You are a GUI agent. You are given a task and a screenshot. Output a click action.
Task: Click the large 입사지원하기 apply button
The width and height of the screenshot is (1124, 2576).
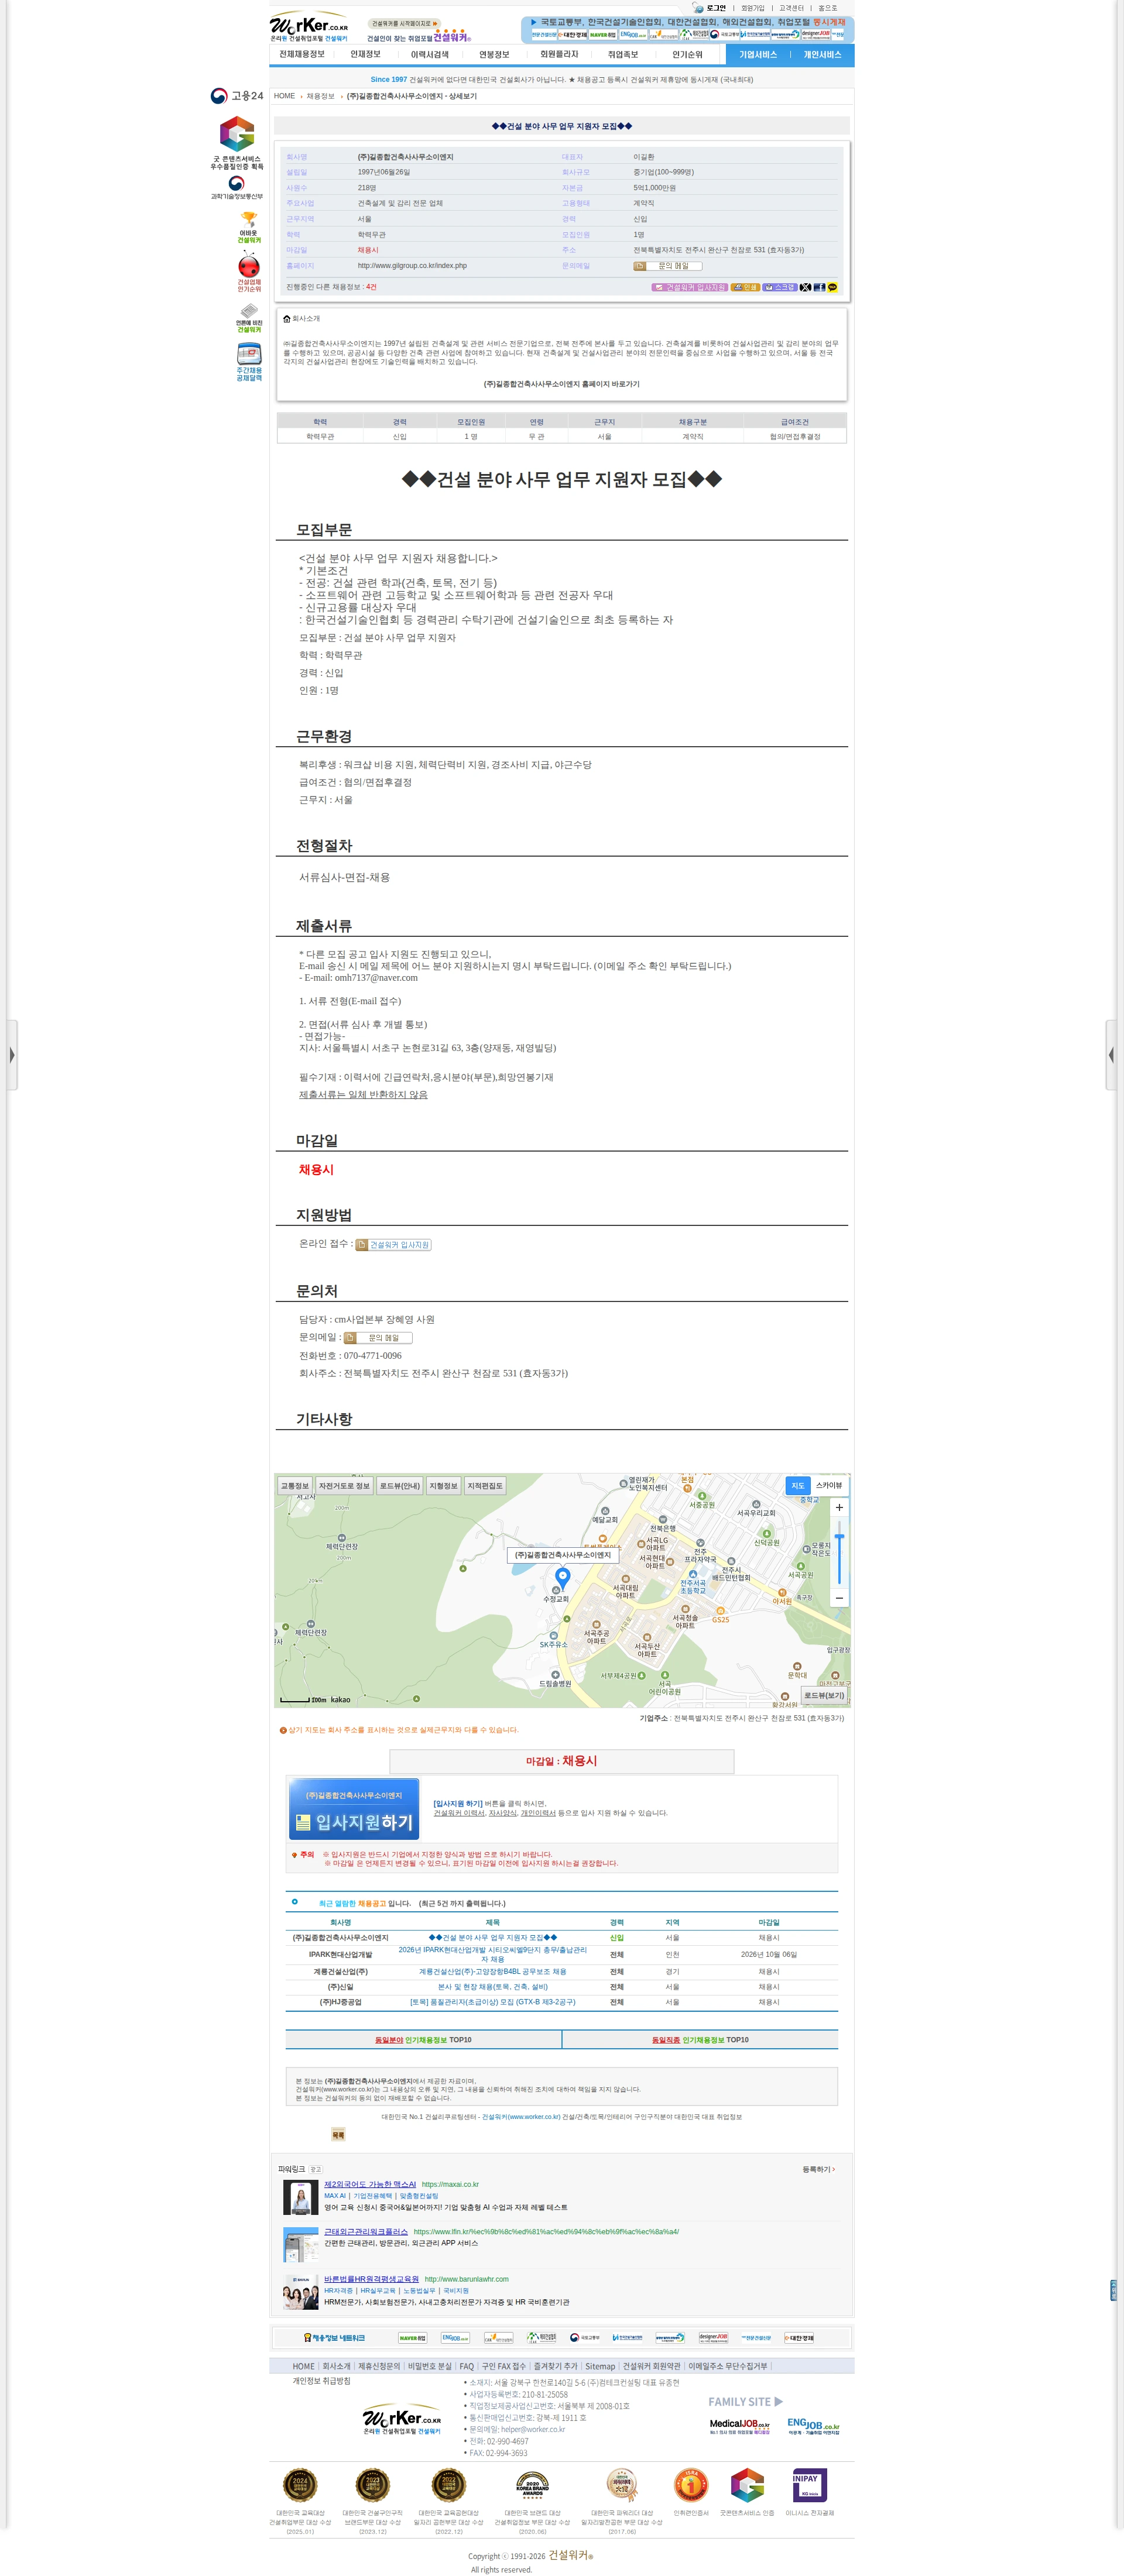[x=354, y=1808]
